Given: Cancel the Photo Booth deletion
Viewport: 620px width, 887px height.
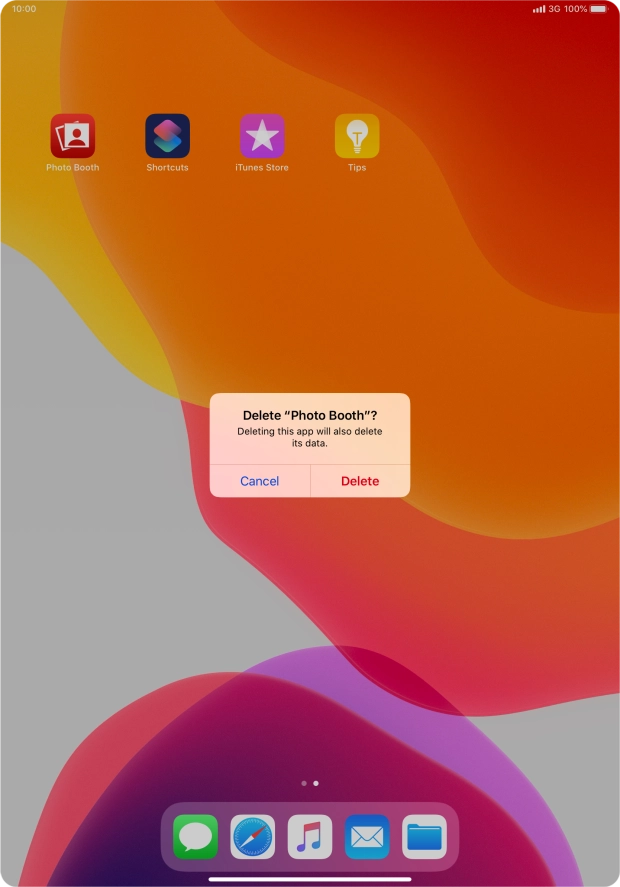Looking at the screenshot, I should [260, 481].
